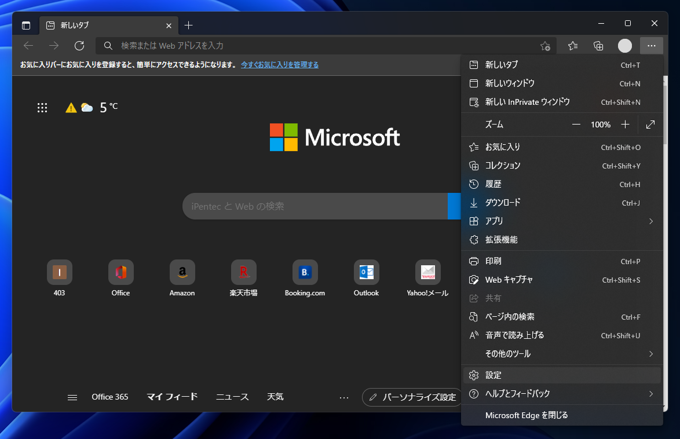Open 新しい InPrivate ウィンドウ

(x=562, y=102)
